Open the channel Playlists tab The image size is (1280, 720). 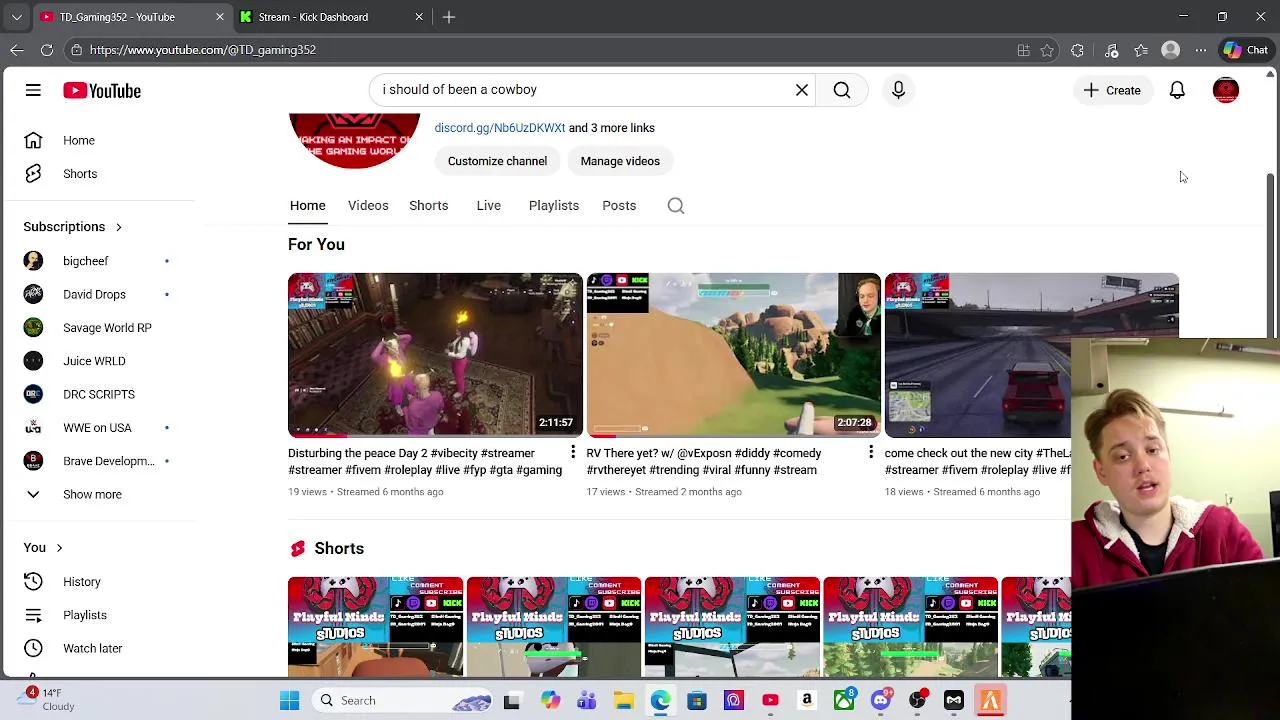pyautogui.click(x=553, y=205)
